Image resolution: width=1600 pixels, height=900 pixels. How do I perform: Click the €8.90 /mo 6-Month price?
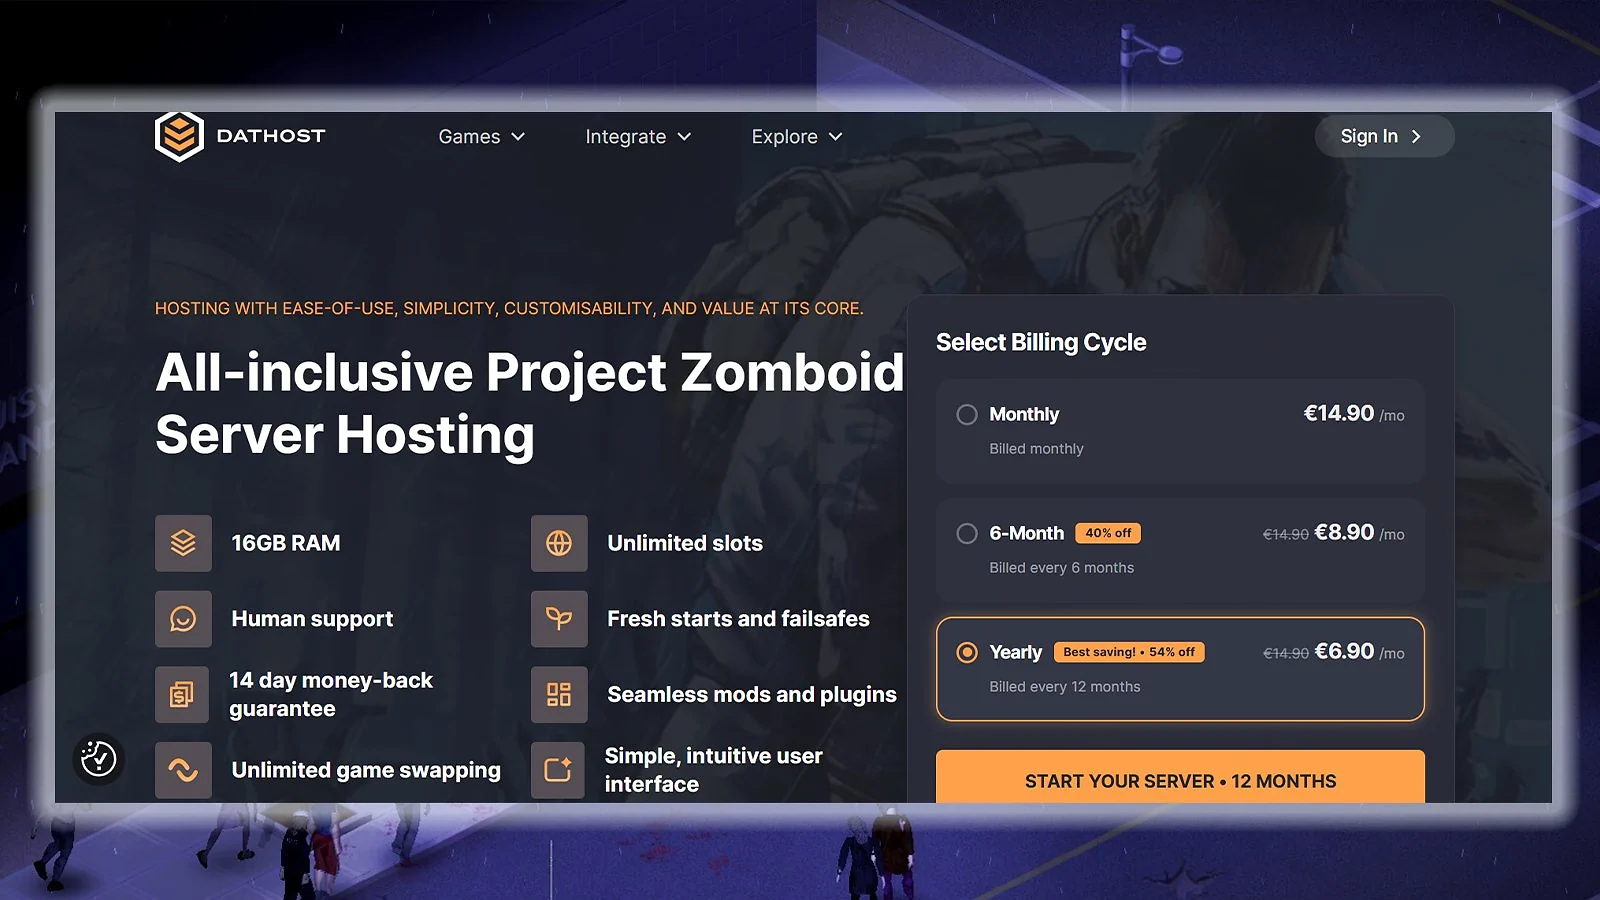tap(1359, 533)
